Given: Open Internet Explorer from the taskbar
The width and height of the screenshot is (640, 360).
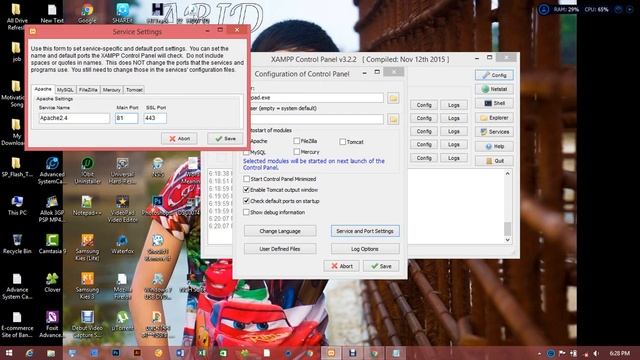Looking at the screenshot, I should 29,353.
